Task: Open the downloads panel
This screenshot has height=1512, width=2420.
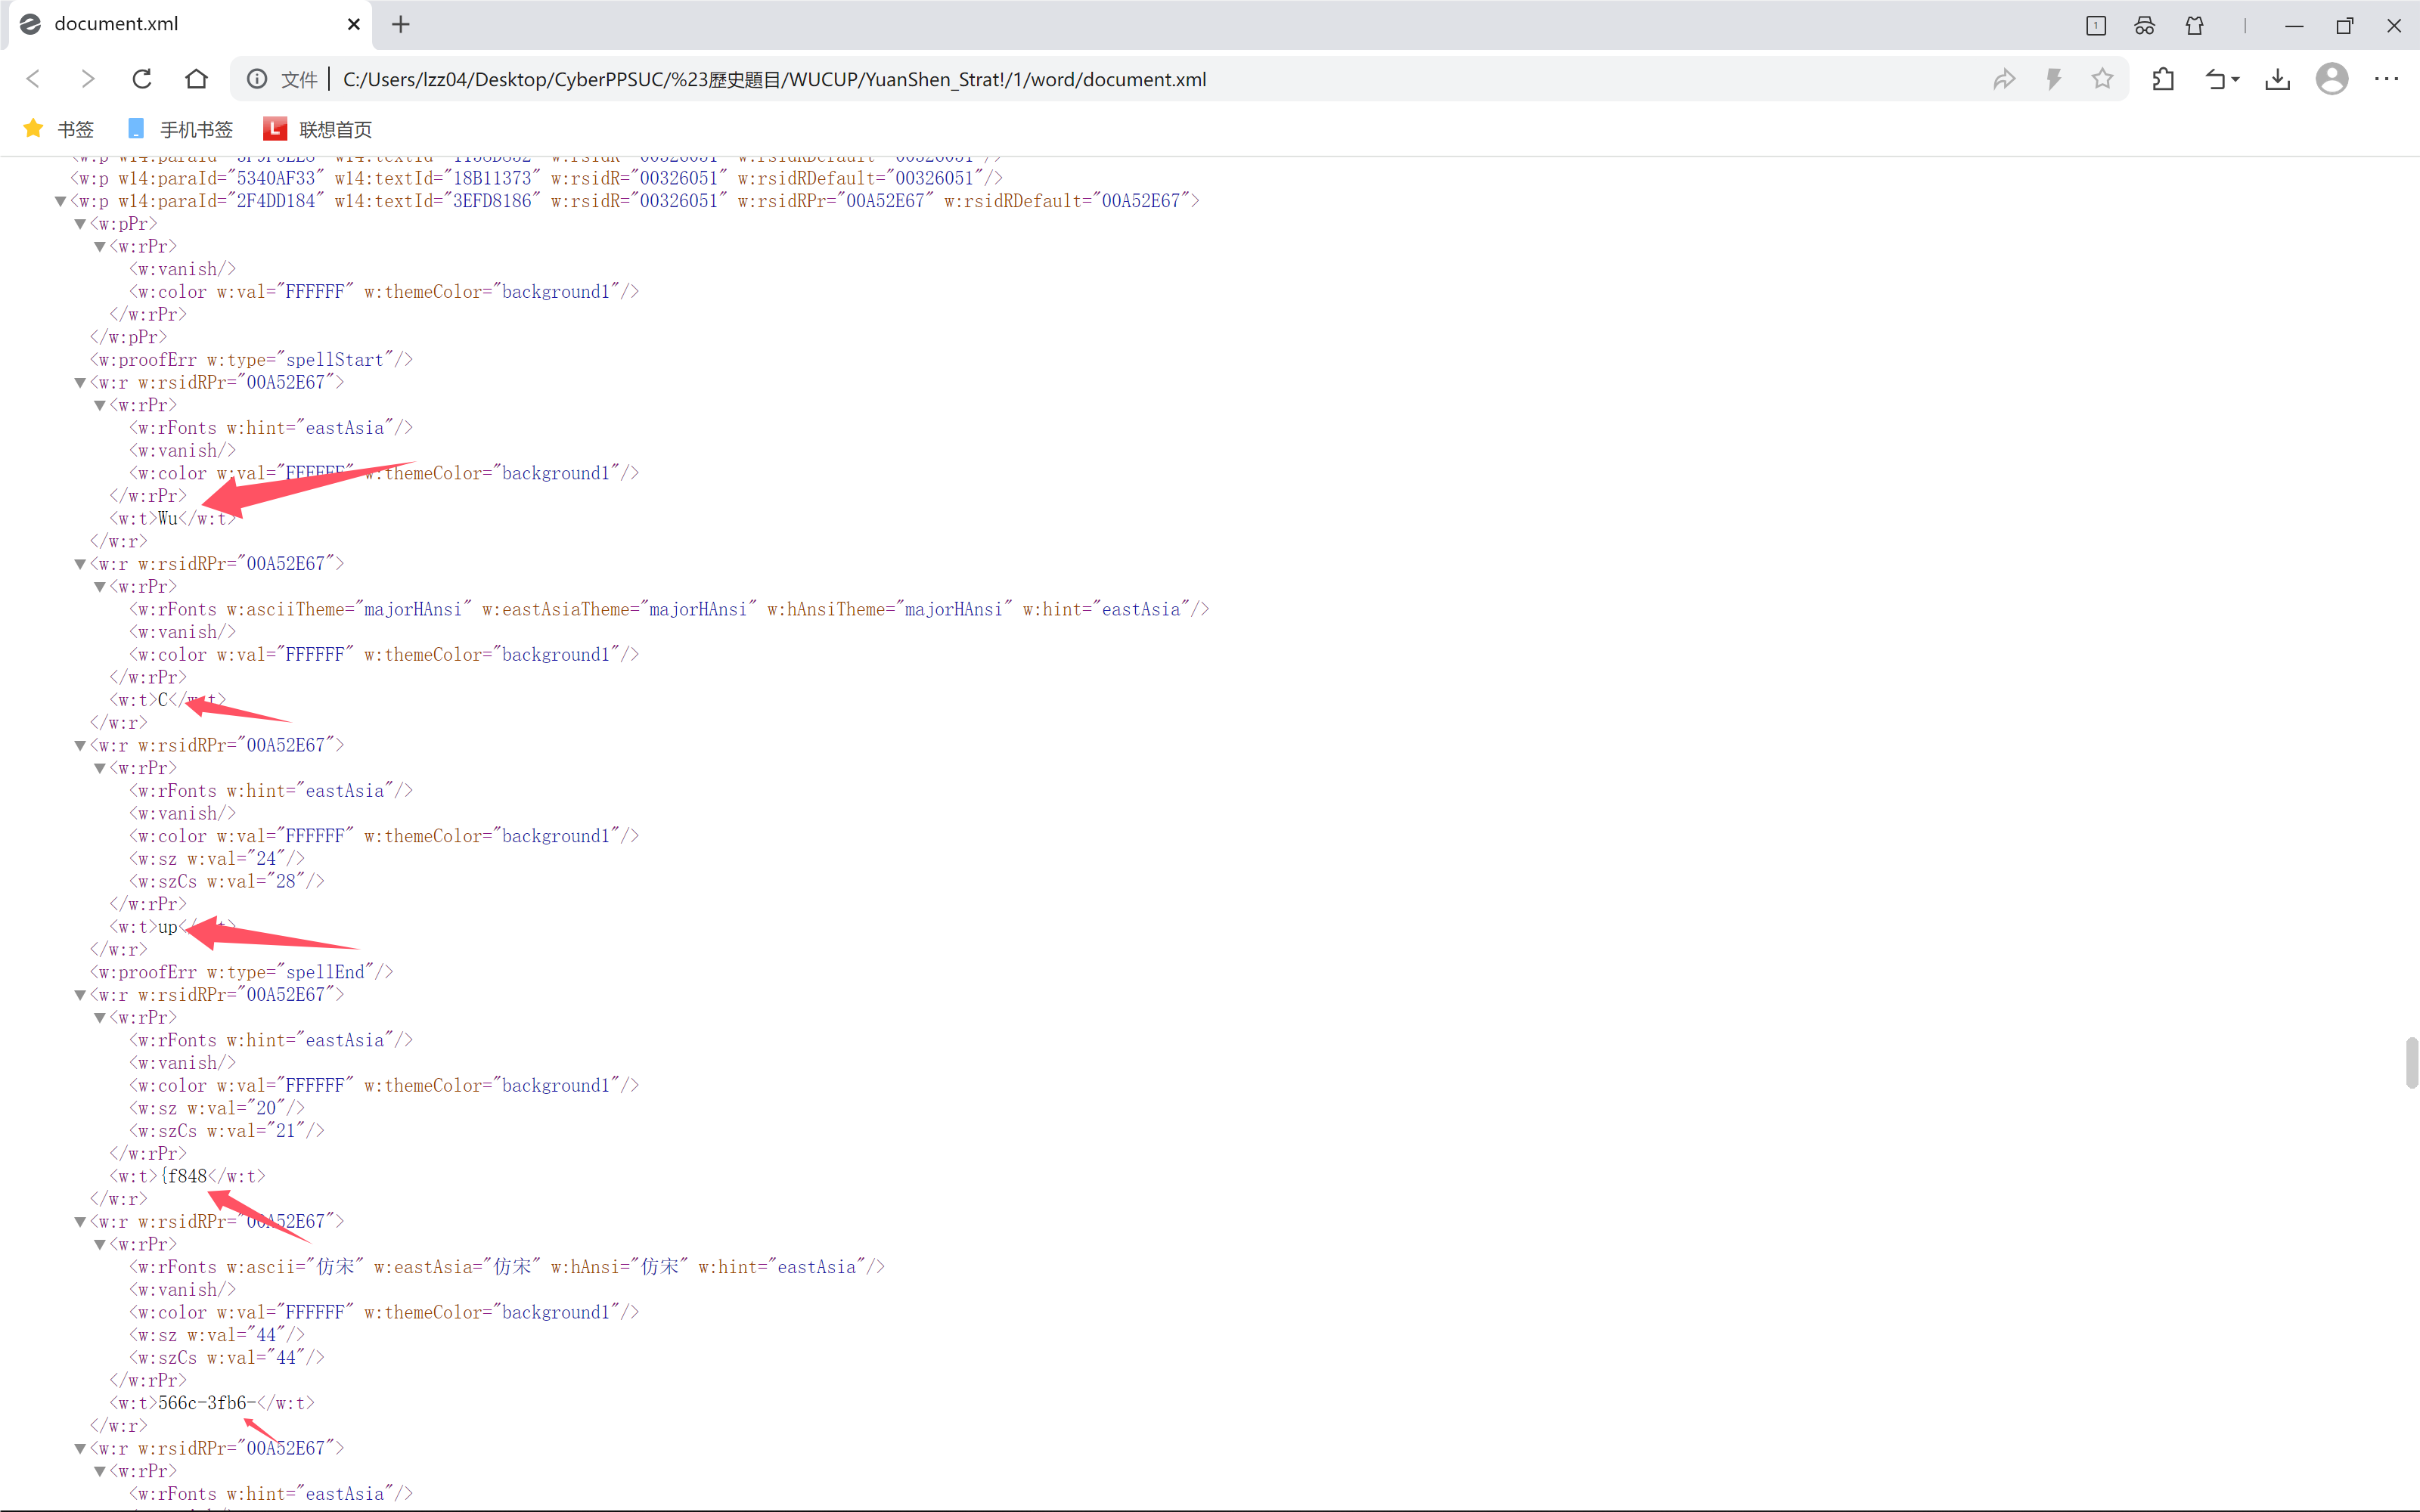Action: click(x=2278, y=79)
